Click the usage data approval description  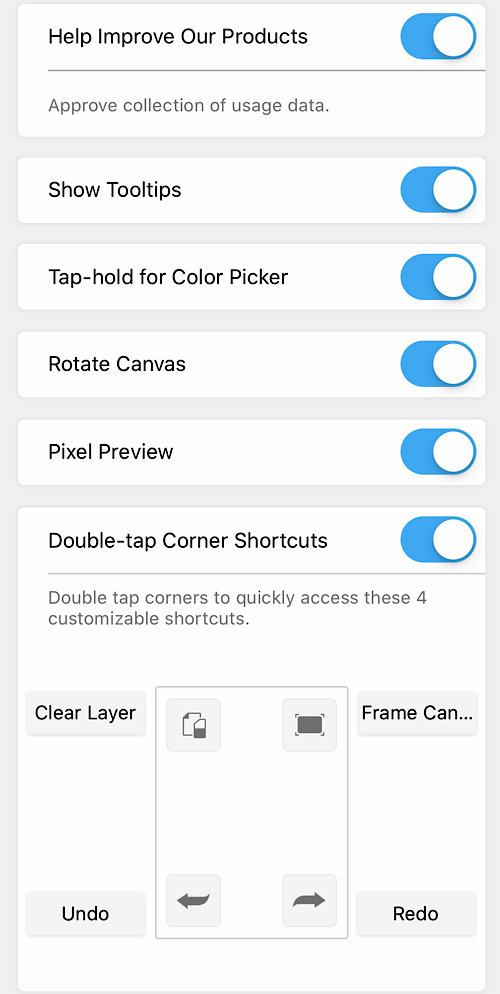189,105
